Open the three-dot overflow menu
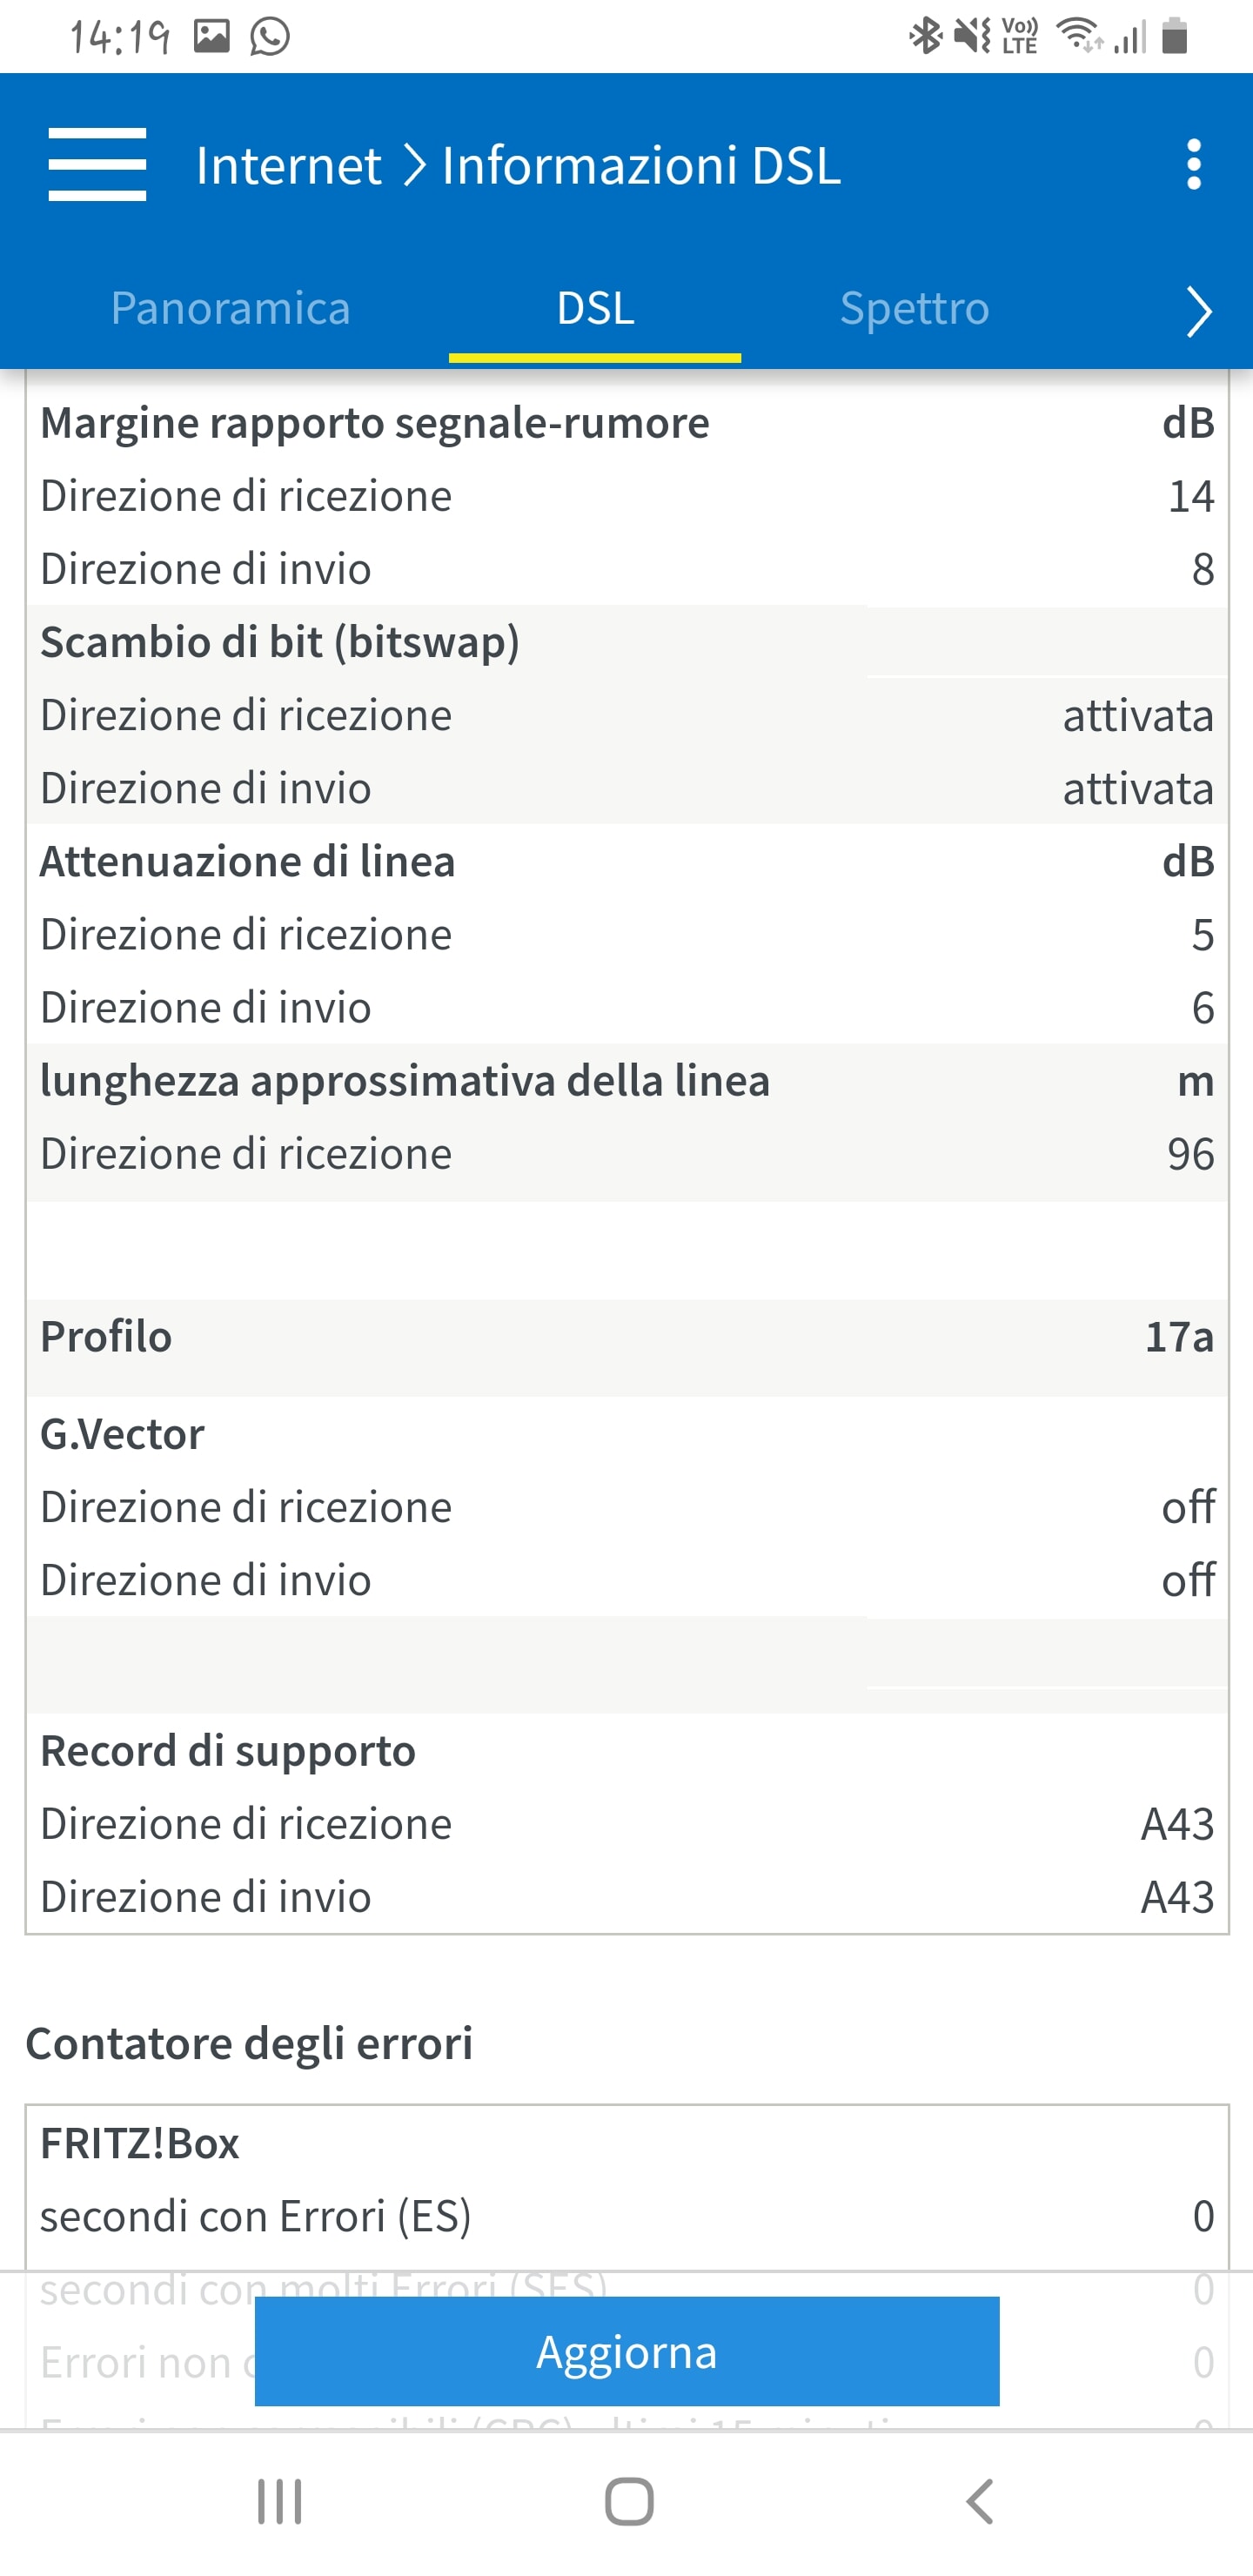 coord(1193,165)
